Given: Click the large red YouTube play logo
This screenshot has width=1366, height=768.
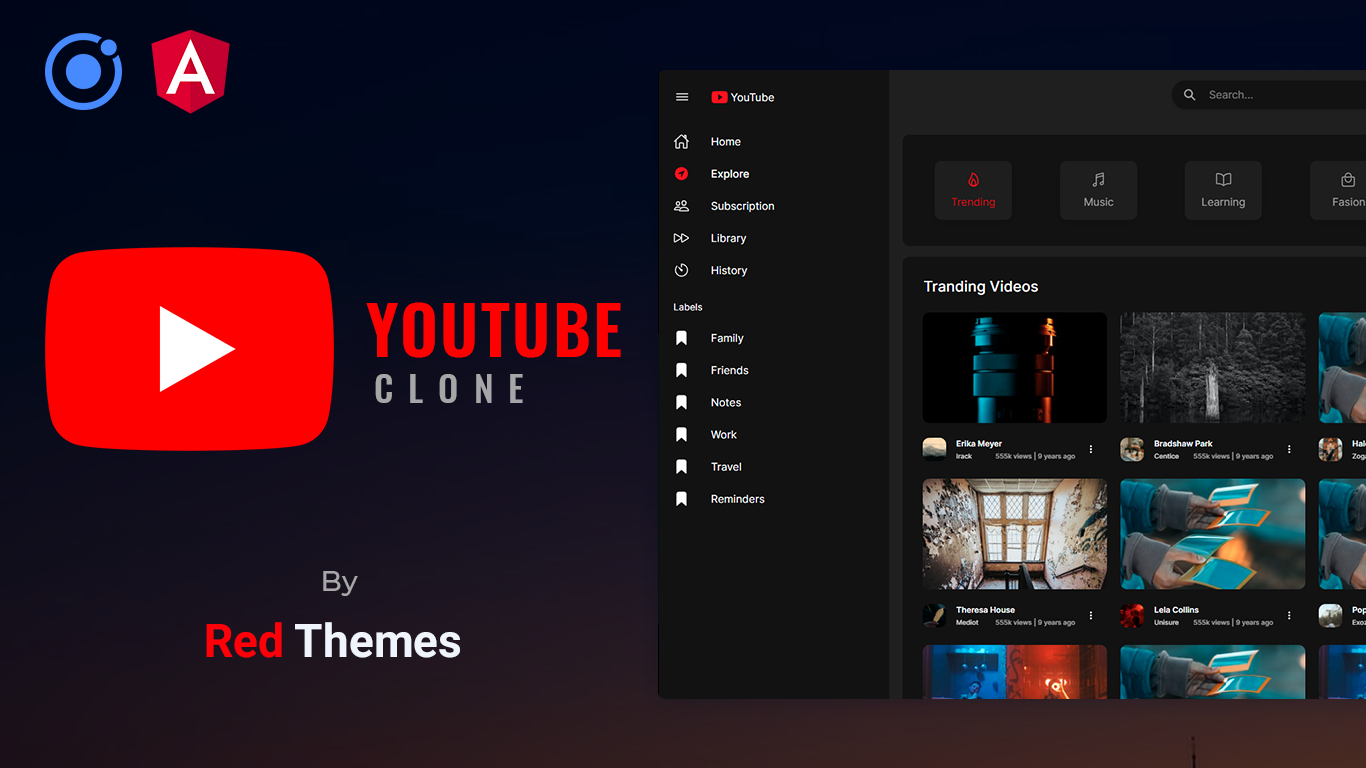Looking at the screenshot, I should (x=189, y=349).
